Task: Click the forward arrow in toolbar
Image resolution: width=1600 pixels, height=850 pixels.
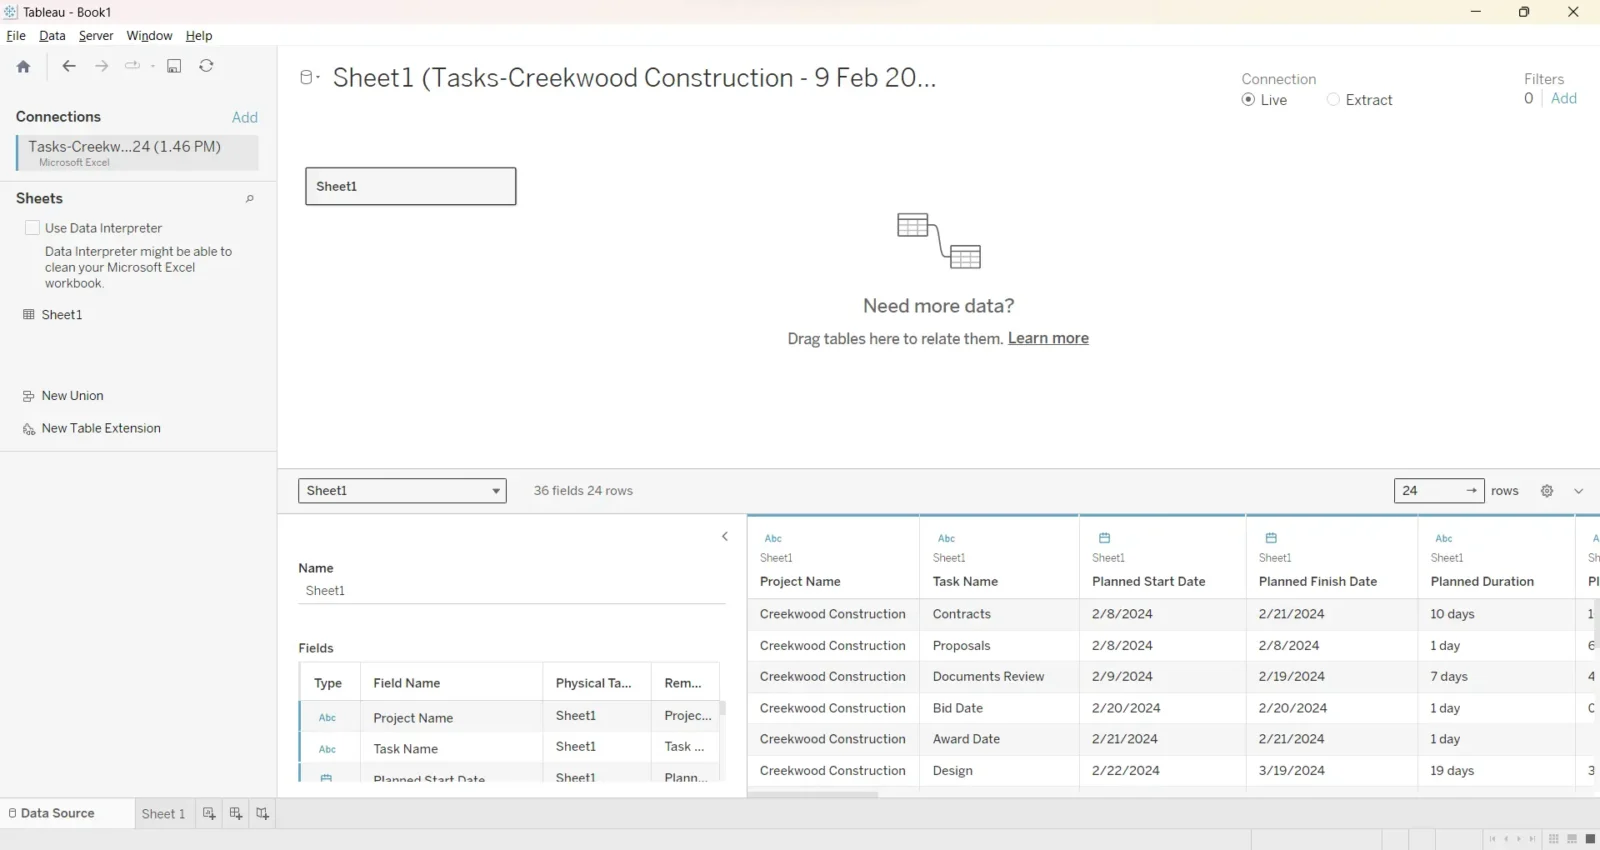Action: click(101, 66)
